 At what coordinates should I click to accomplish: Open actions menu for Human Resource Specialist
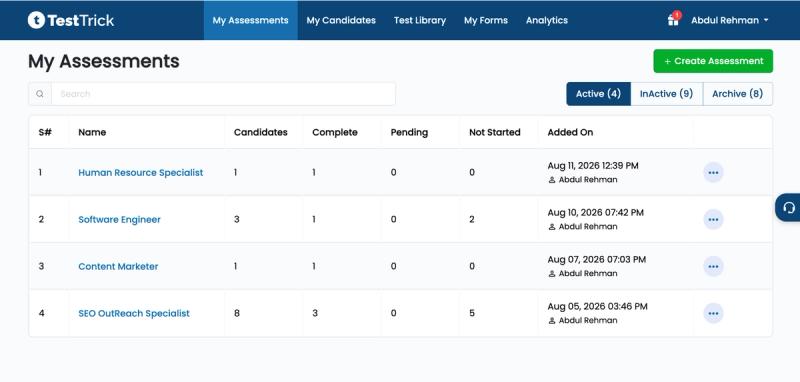click(713, 172)
